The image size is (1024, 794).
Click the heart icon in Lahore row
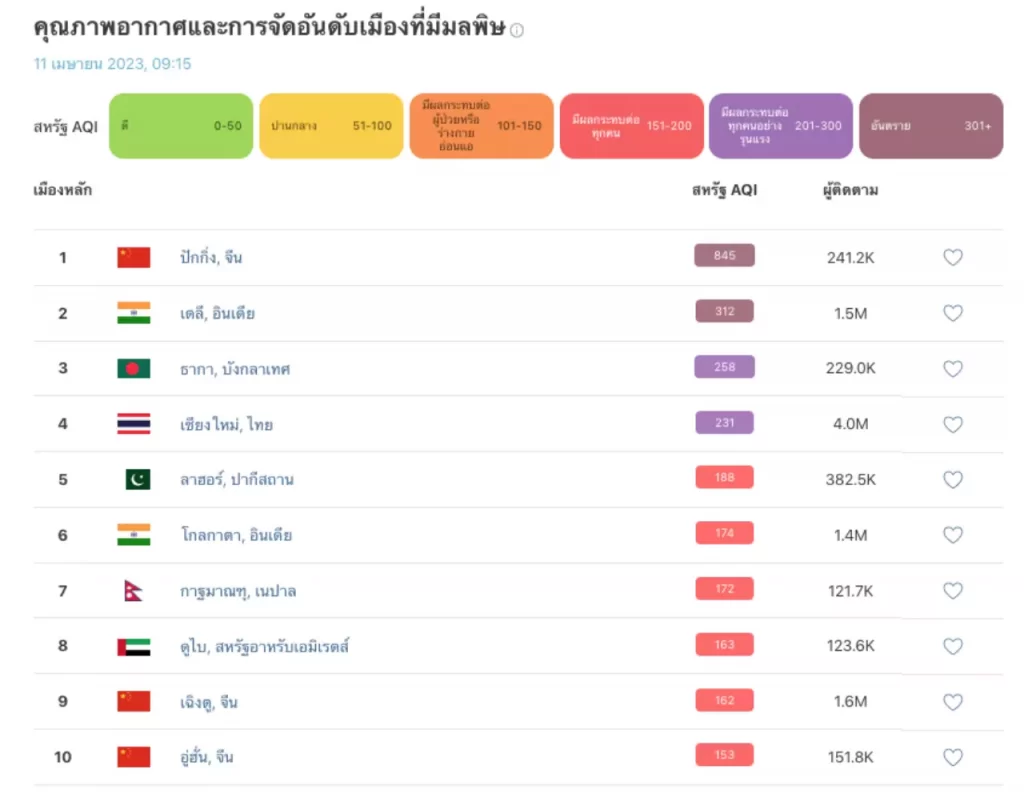(x=953, y=479)
